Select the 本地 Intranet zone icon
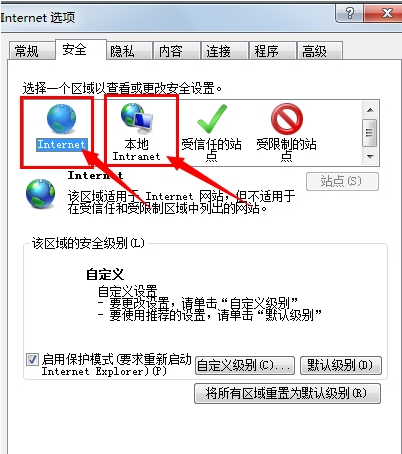Viewport: 402px width, 454px height. tap(137, 118)
